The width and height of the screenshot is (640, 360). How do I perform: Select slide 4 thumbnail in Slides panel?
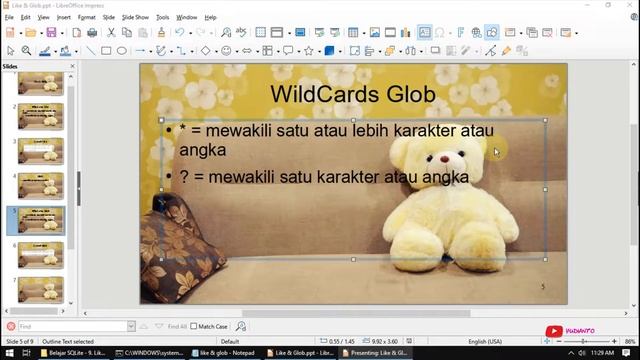coord(40,186)
